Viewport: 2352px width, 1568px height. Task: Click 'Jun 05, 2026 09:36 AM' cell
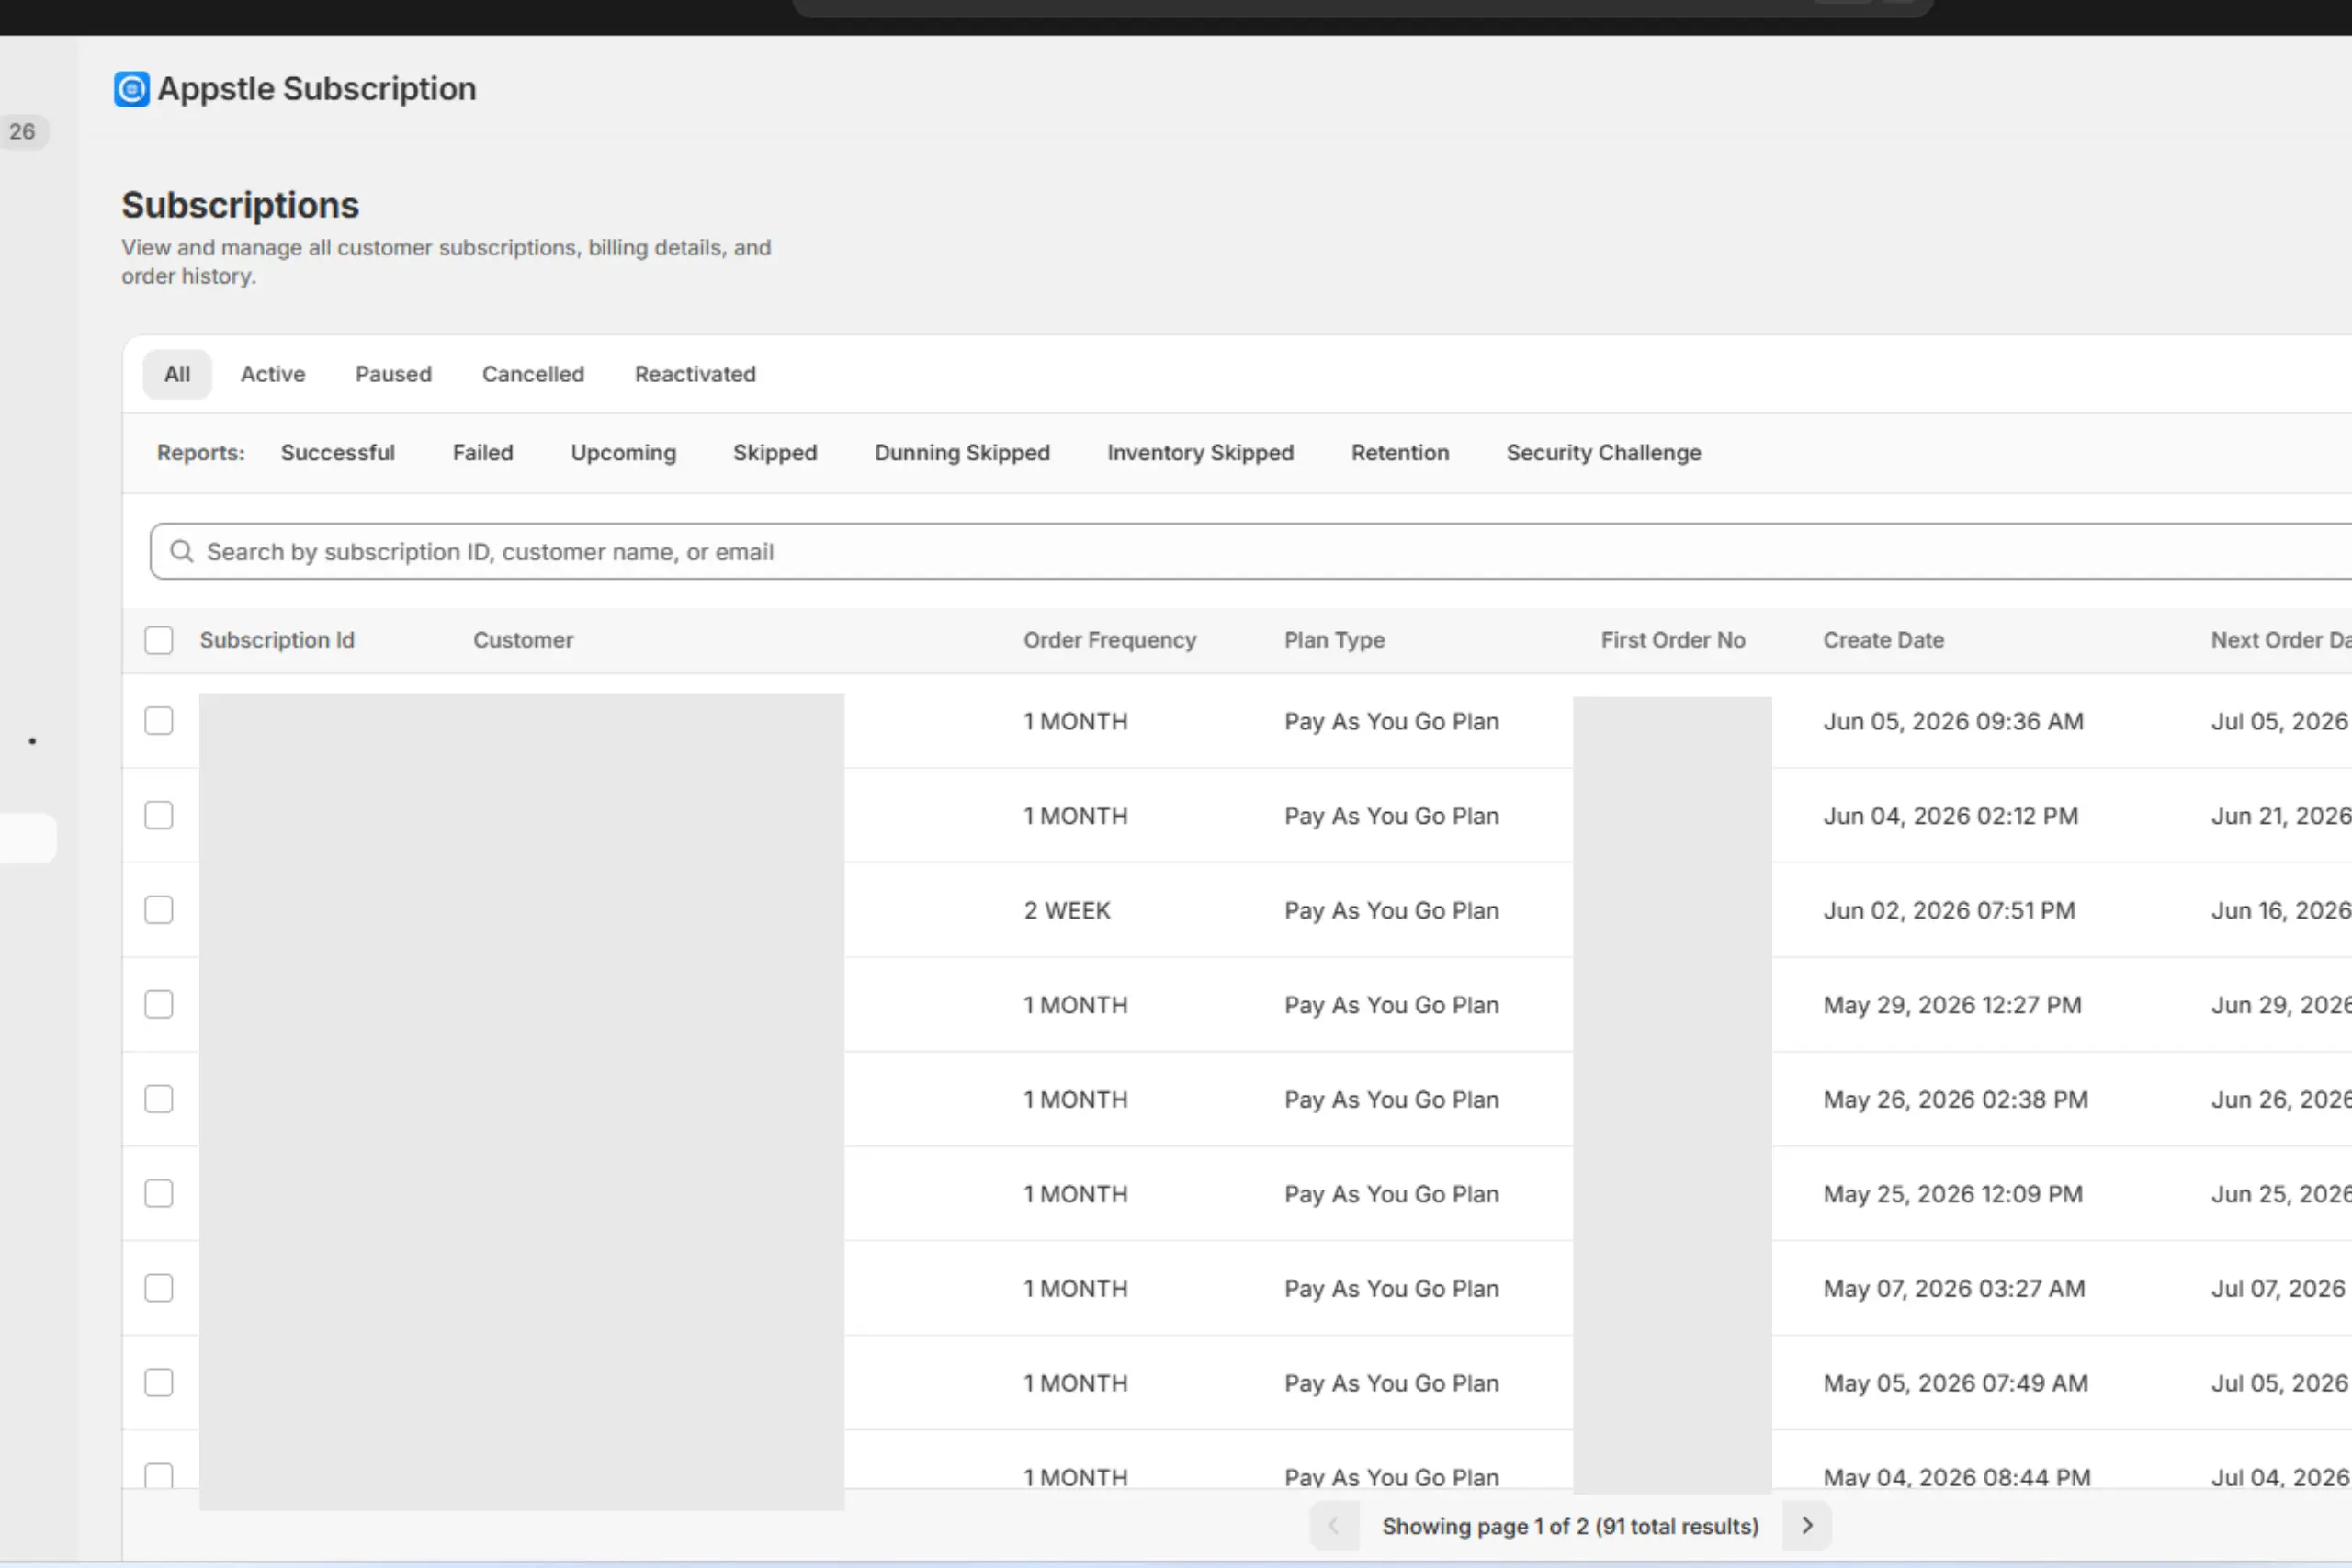click(x=1953, y=721)
